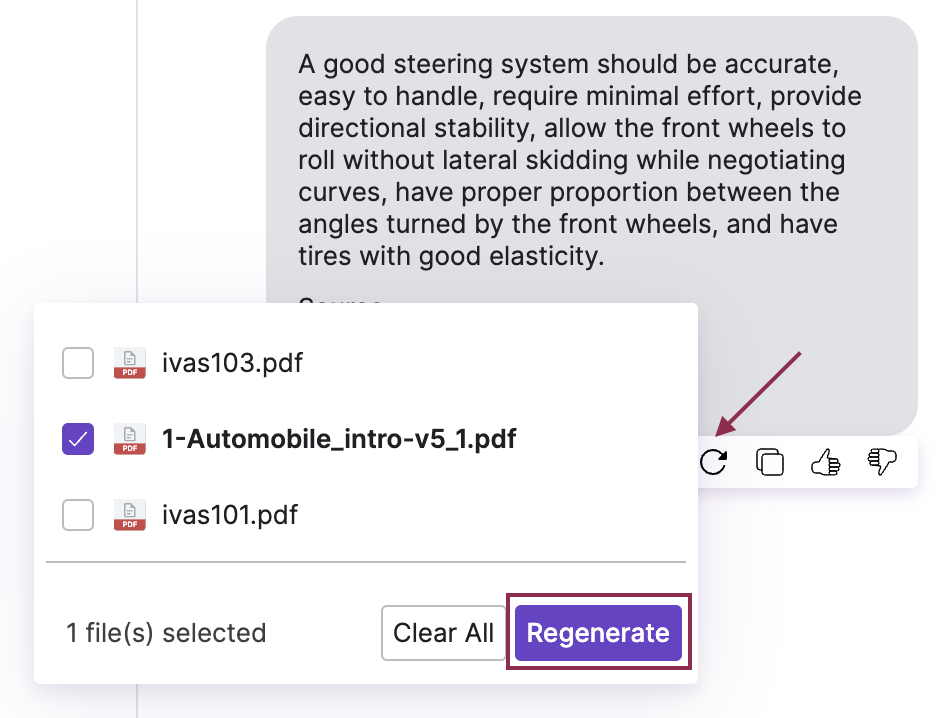The width and height of the screenshot is (936, 718).
Task: Uncheck the 1-Automobile_intro-v5_1.pdf checkbox
Action: (x=78, y=439)
